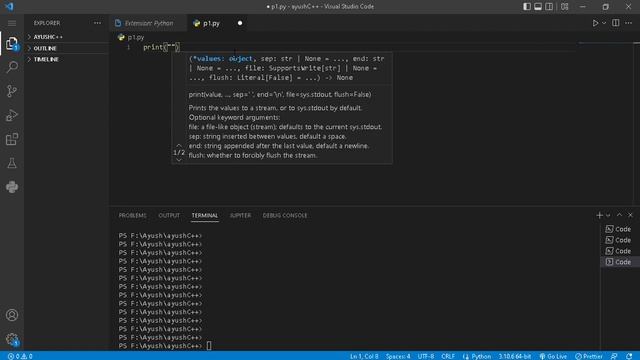The height and width of the screenshot is (360, 640).
Task: Toggle bottom panel layout button
Action: click(x=538, y=7)
